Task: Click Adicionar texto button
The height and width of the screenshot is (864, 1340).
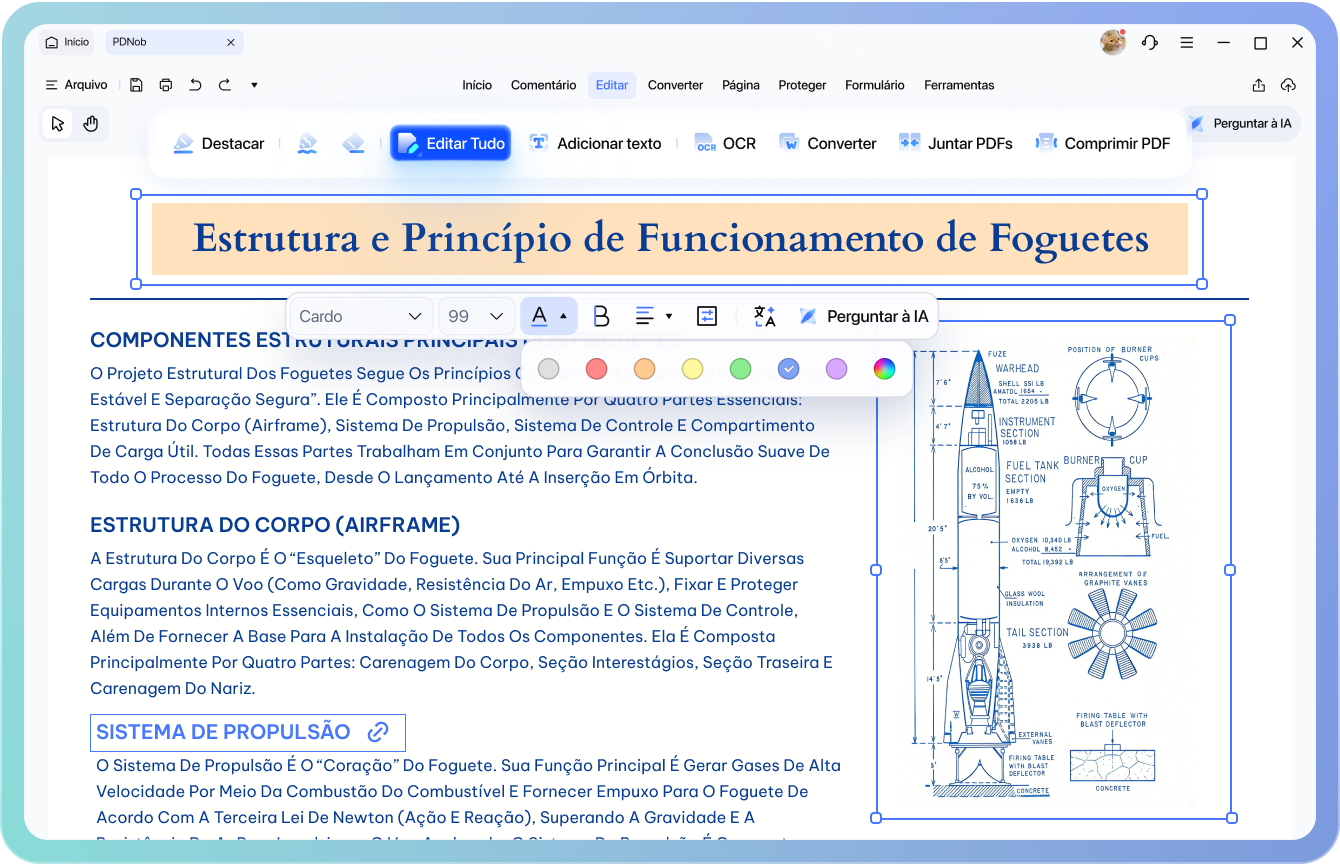Action: click(x=595, y=143)
